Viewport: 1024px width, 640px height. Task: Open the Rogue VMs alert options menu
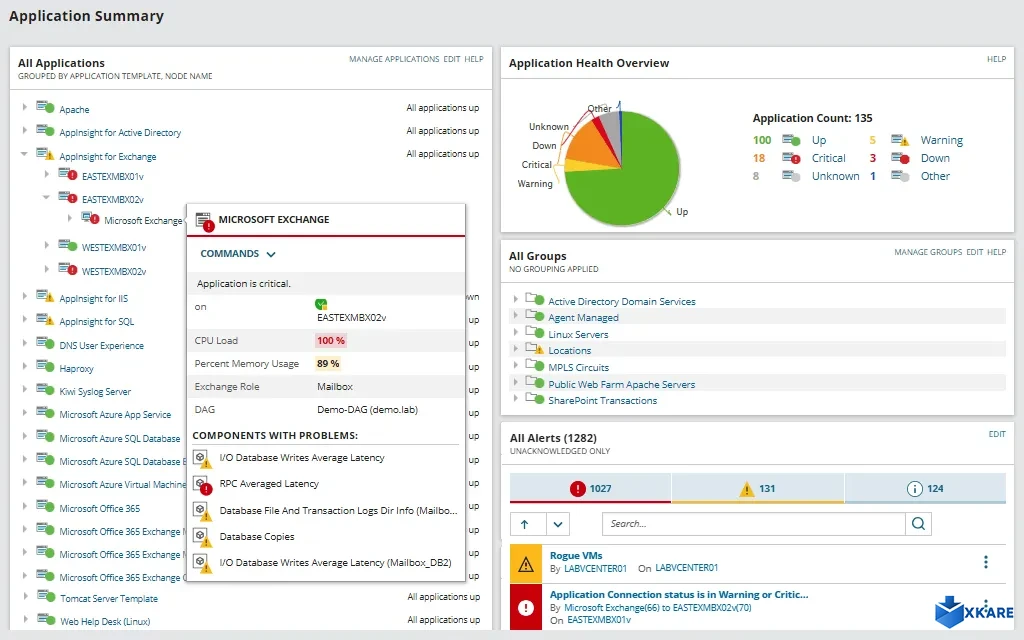(985, 562)
